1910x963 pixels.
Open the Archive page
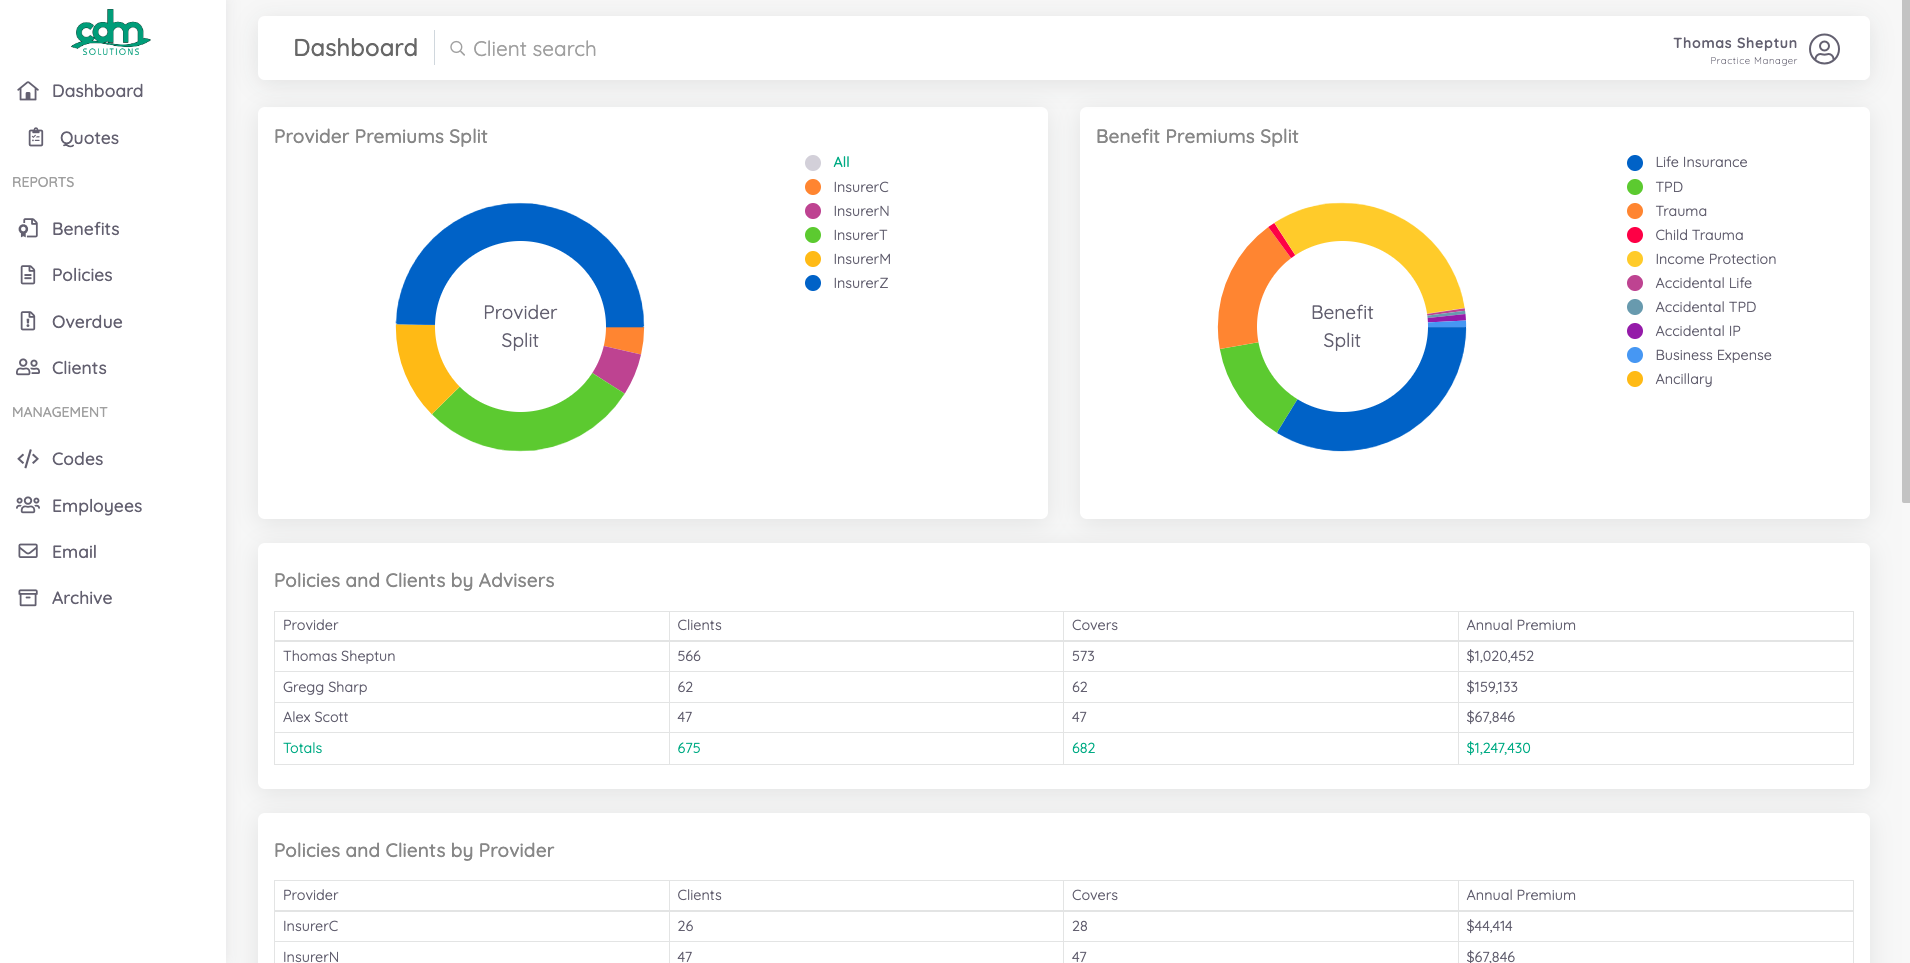[x=82, y=598]
